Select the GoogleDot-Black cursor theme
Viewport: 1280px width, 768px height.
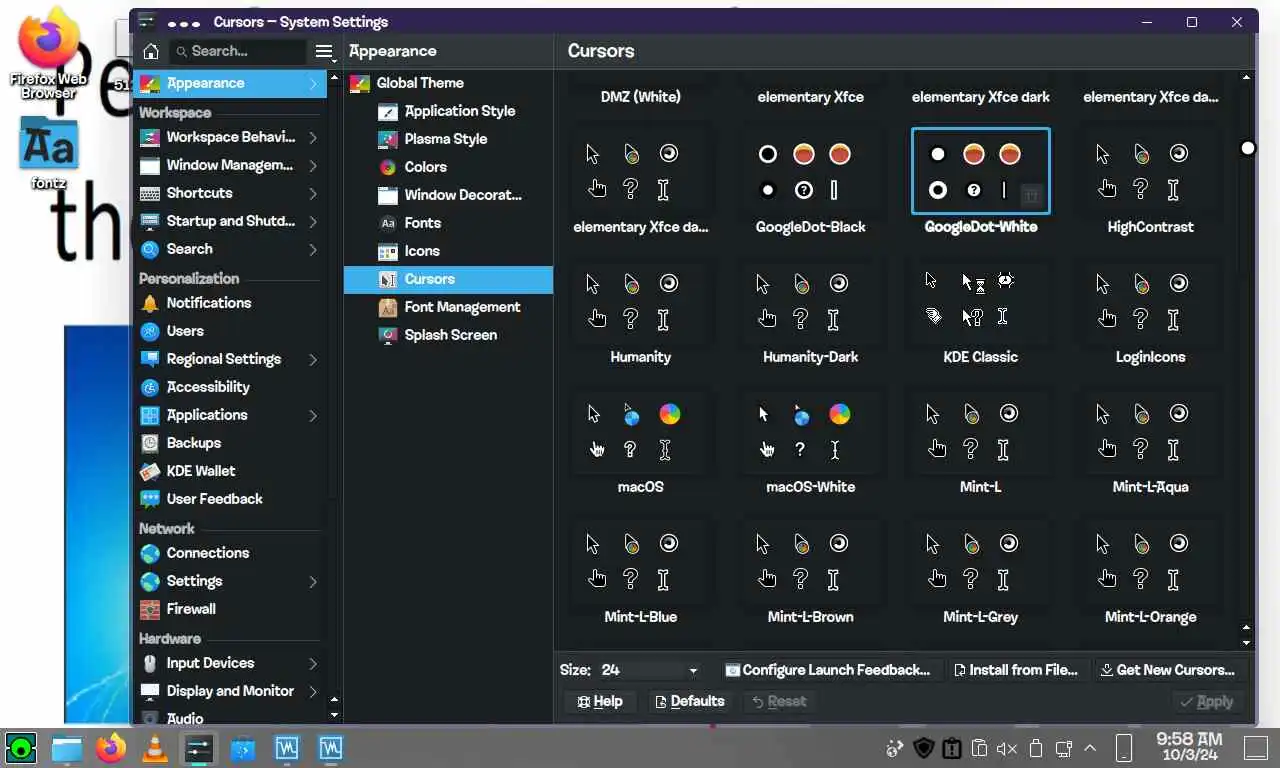click(811, 182)
